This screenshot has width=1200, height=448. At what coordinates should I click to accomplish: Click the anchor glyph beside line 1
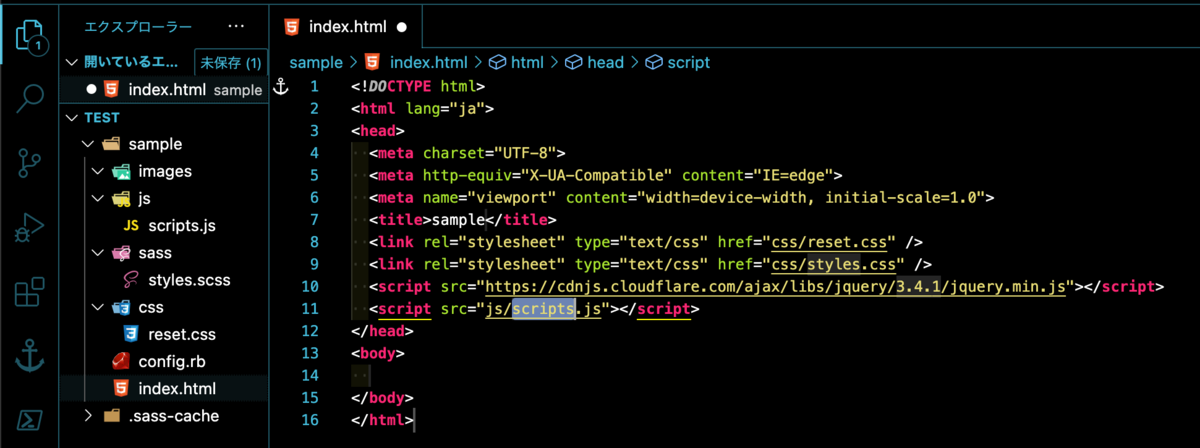(281, 87)
